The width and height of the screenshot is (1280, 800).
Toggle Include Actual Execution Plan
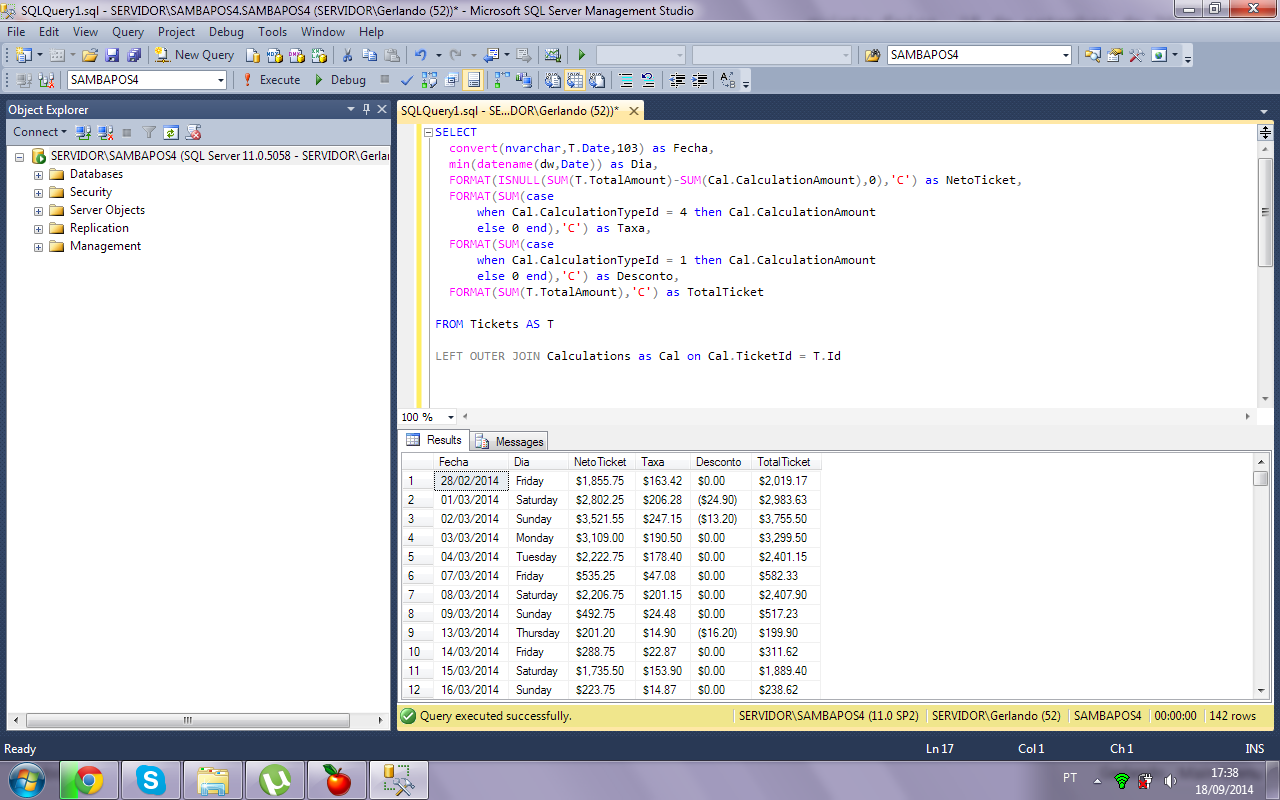pos(501,80)
